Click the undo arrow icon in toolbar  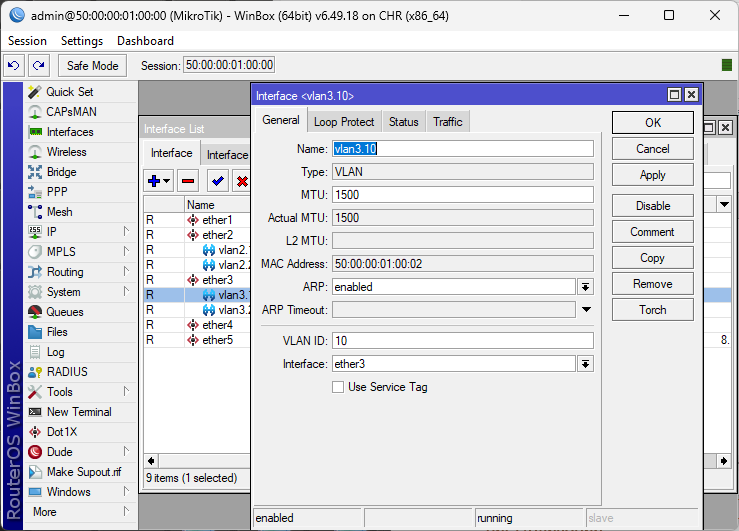click(14, 65)
